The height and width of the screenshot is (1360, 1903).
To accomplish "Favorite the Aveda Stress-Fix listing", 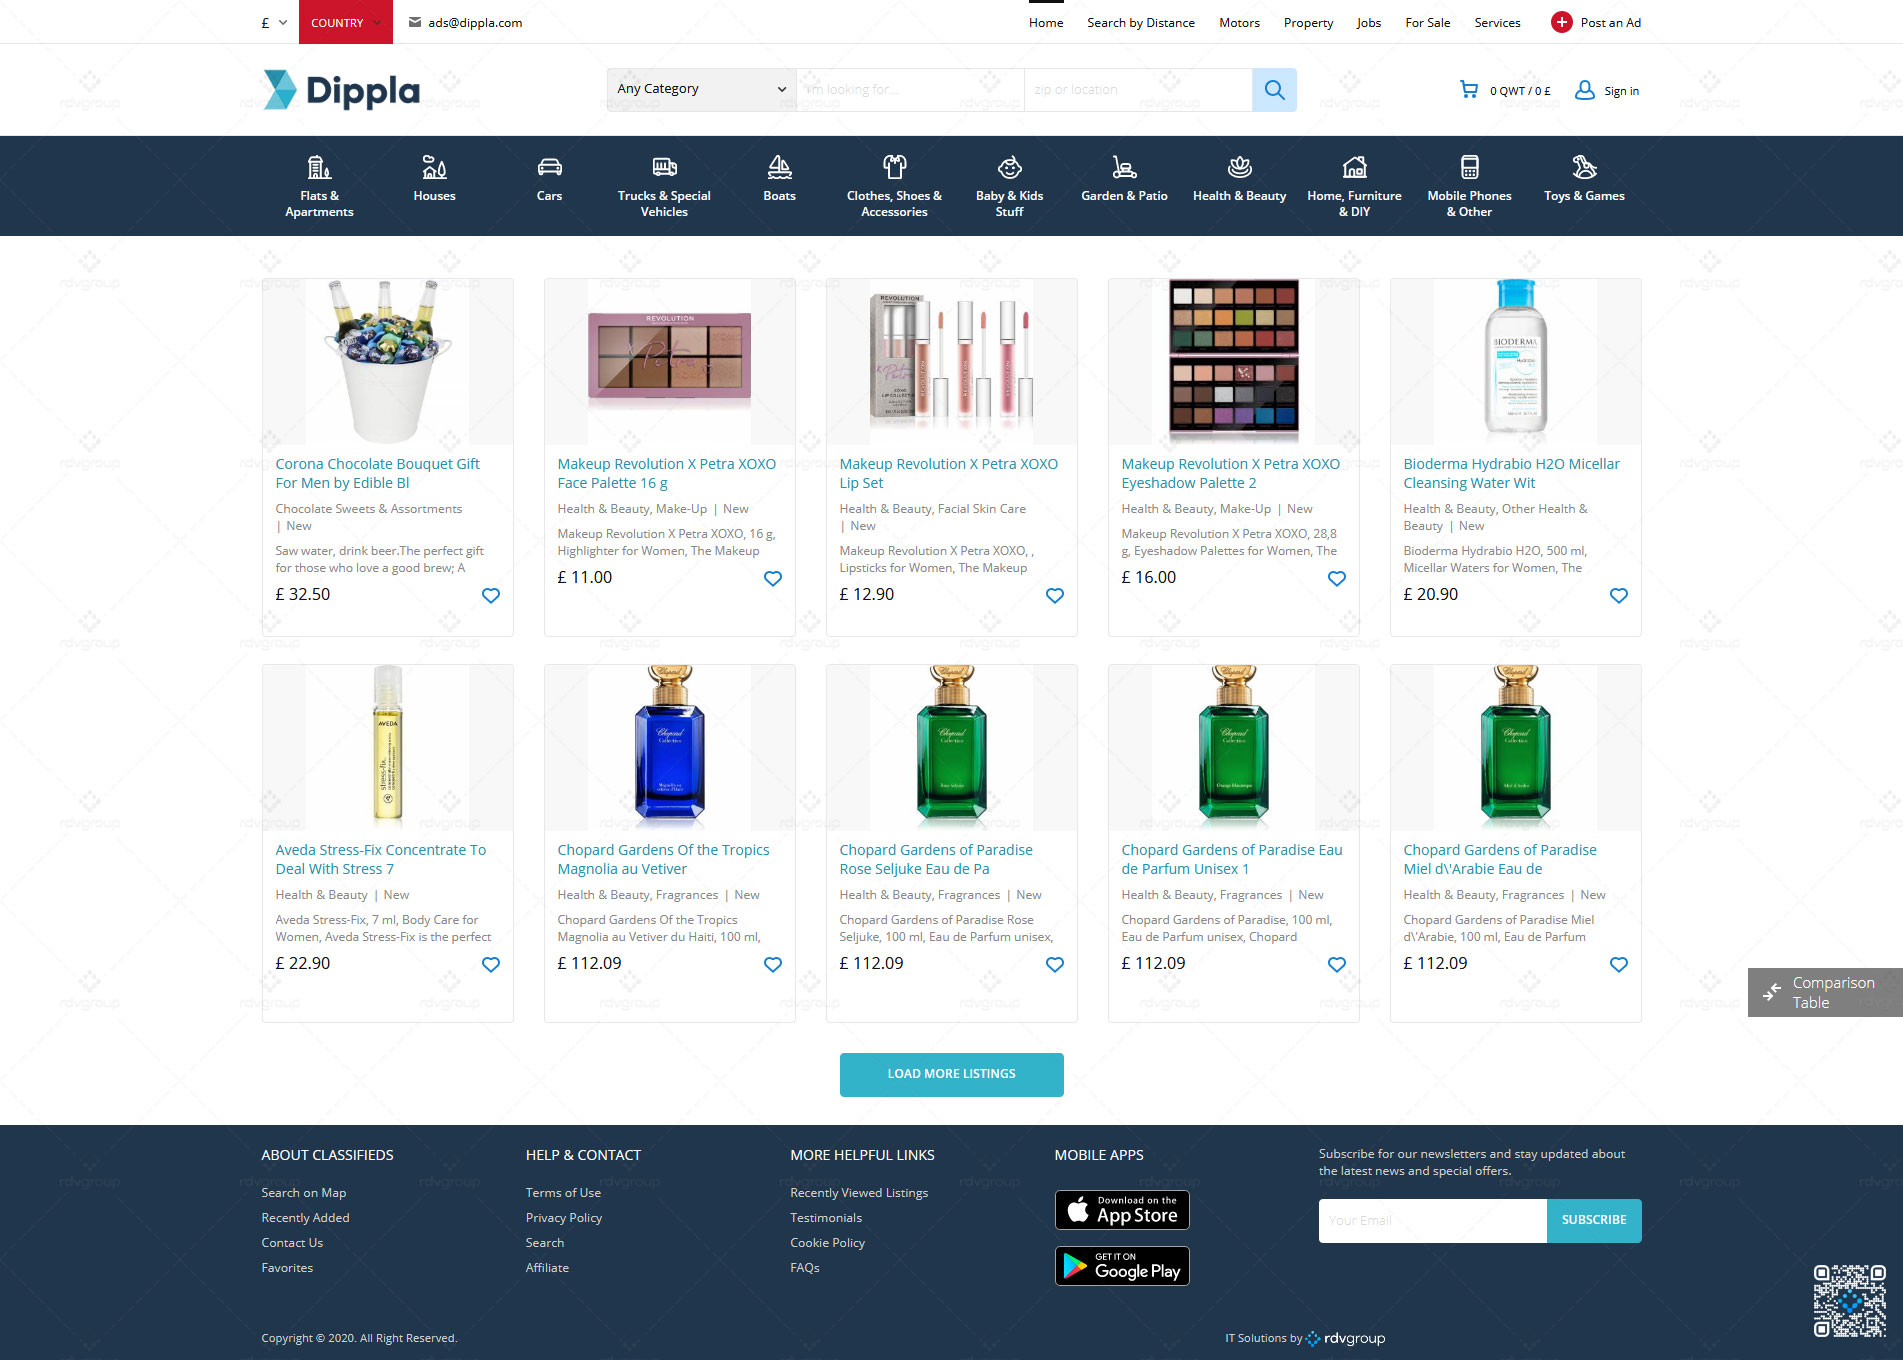I will click(x=491, y=964).
